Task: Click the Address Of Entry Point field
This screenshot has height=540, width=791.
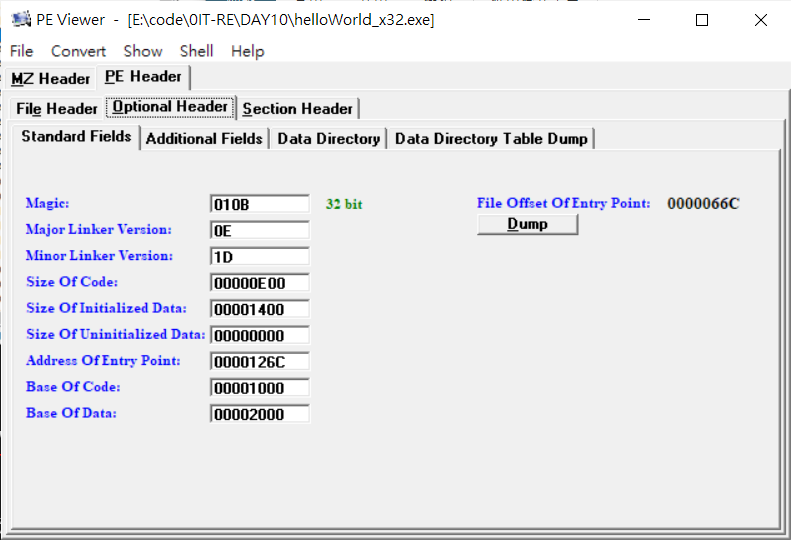Action: [x=259, y=362]
